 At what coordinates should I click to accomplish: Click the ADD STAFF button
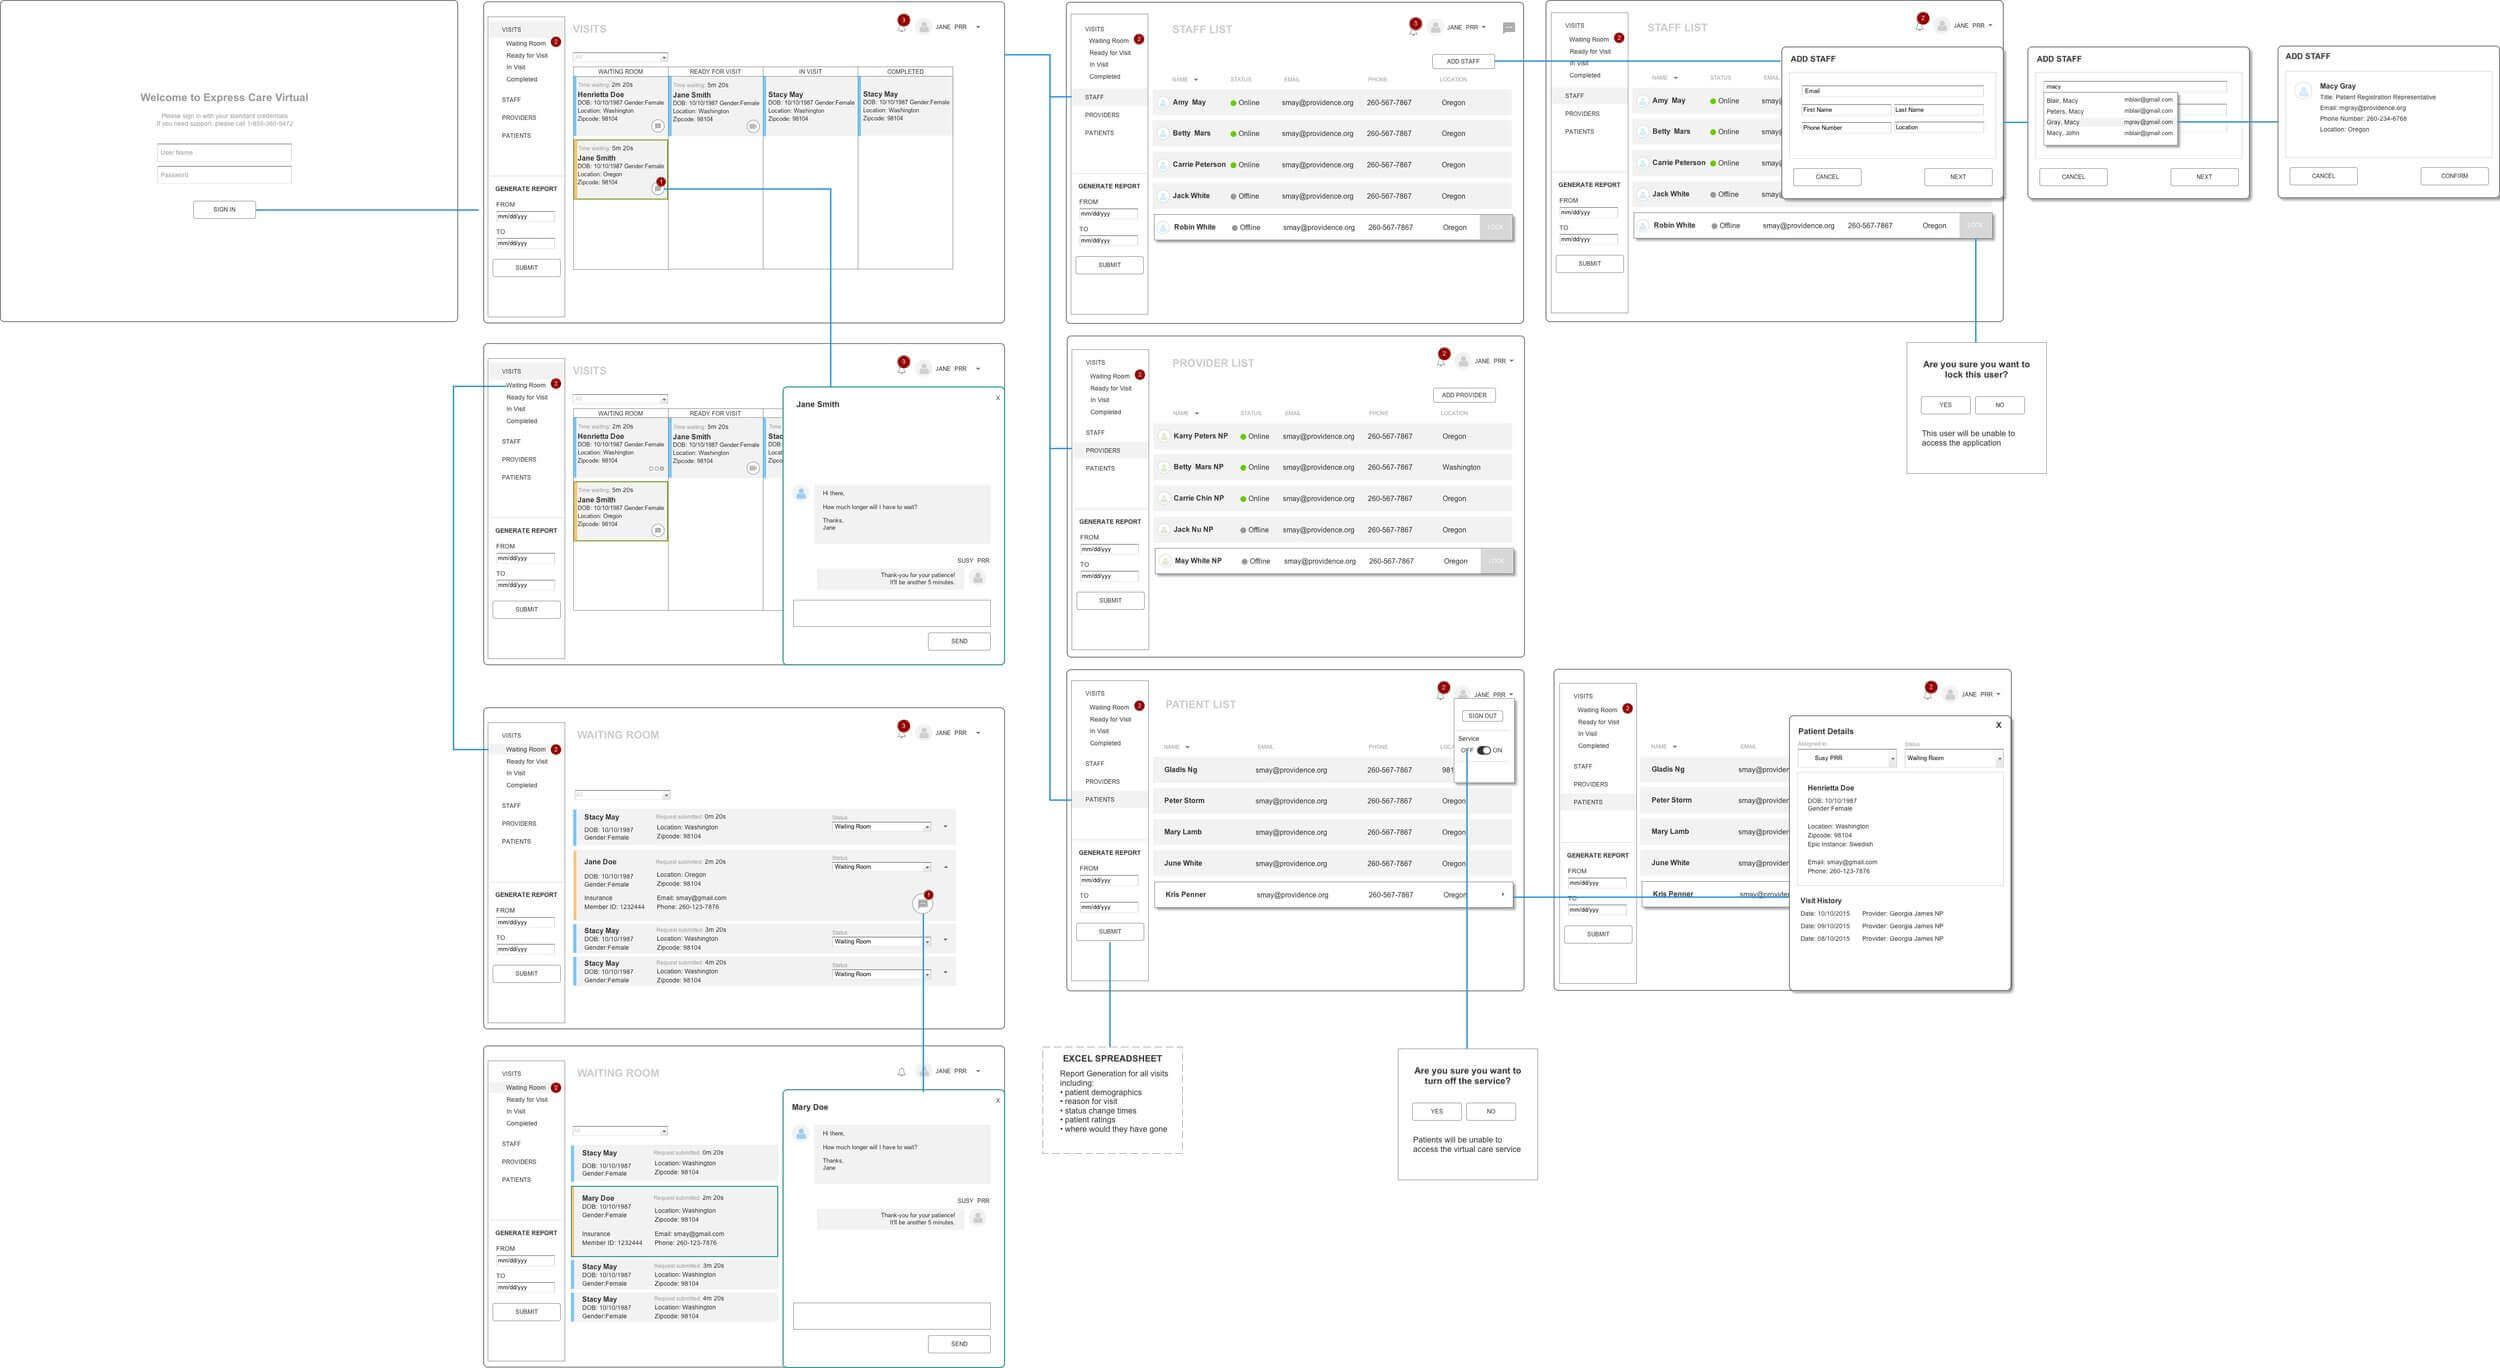tap(1463, 61)
